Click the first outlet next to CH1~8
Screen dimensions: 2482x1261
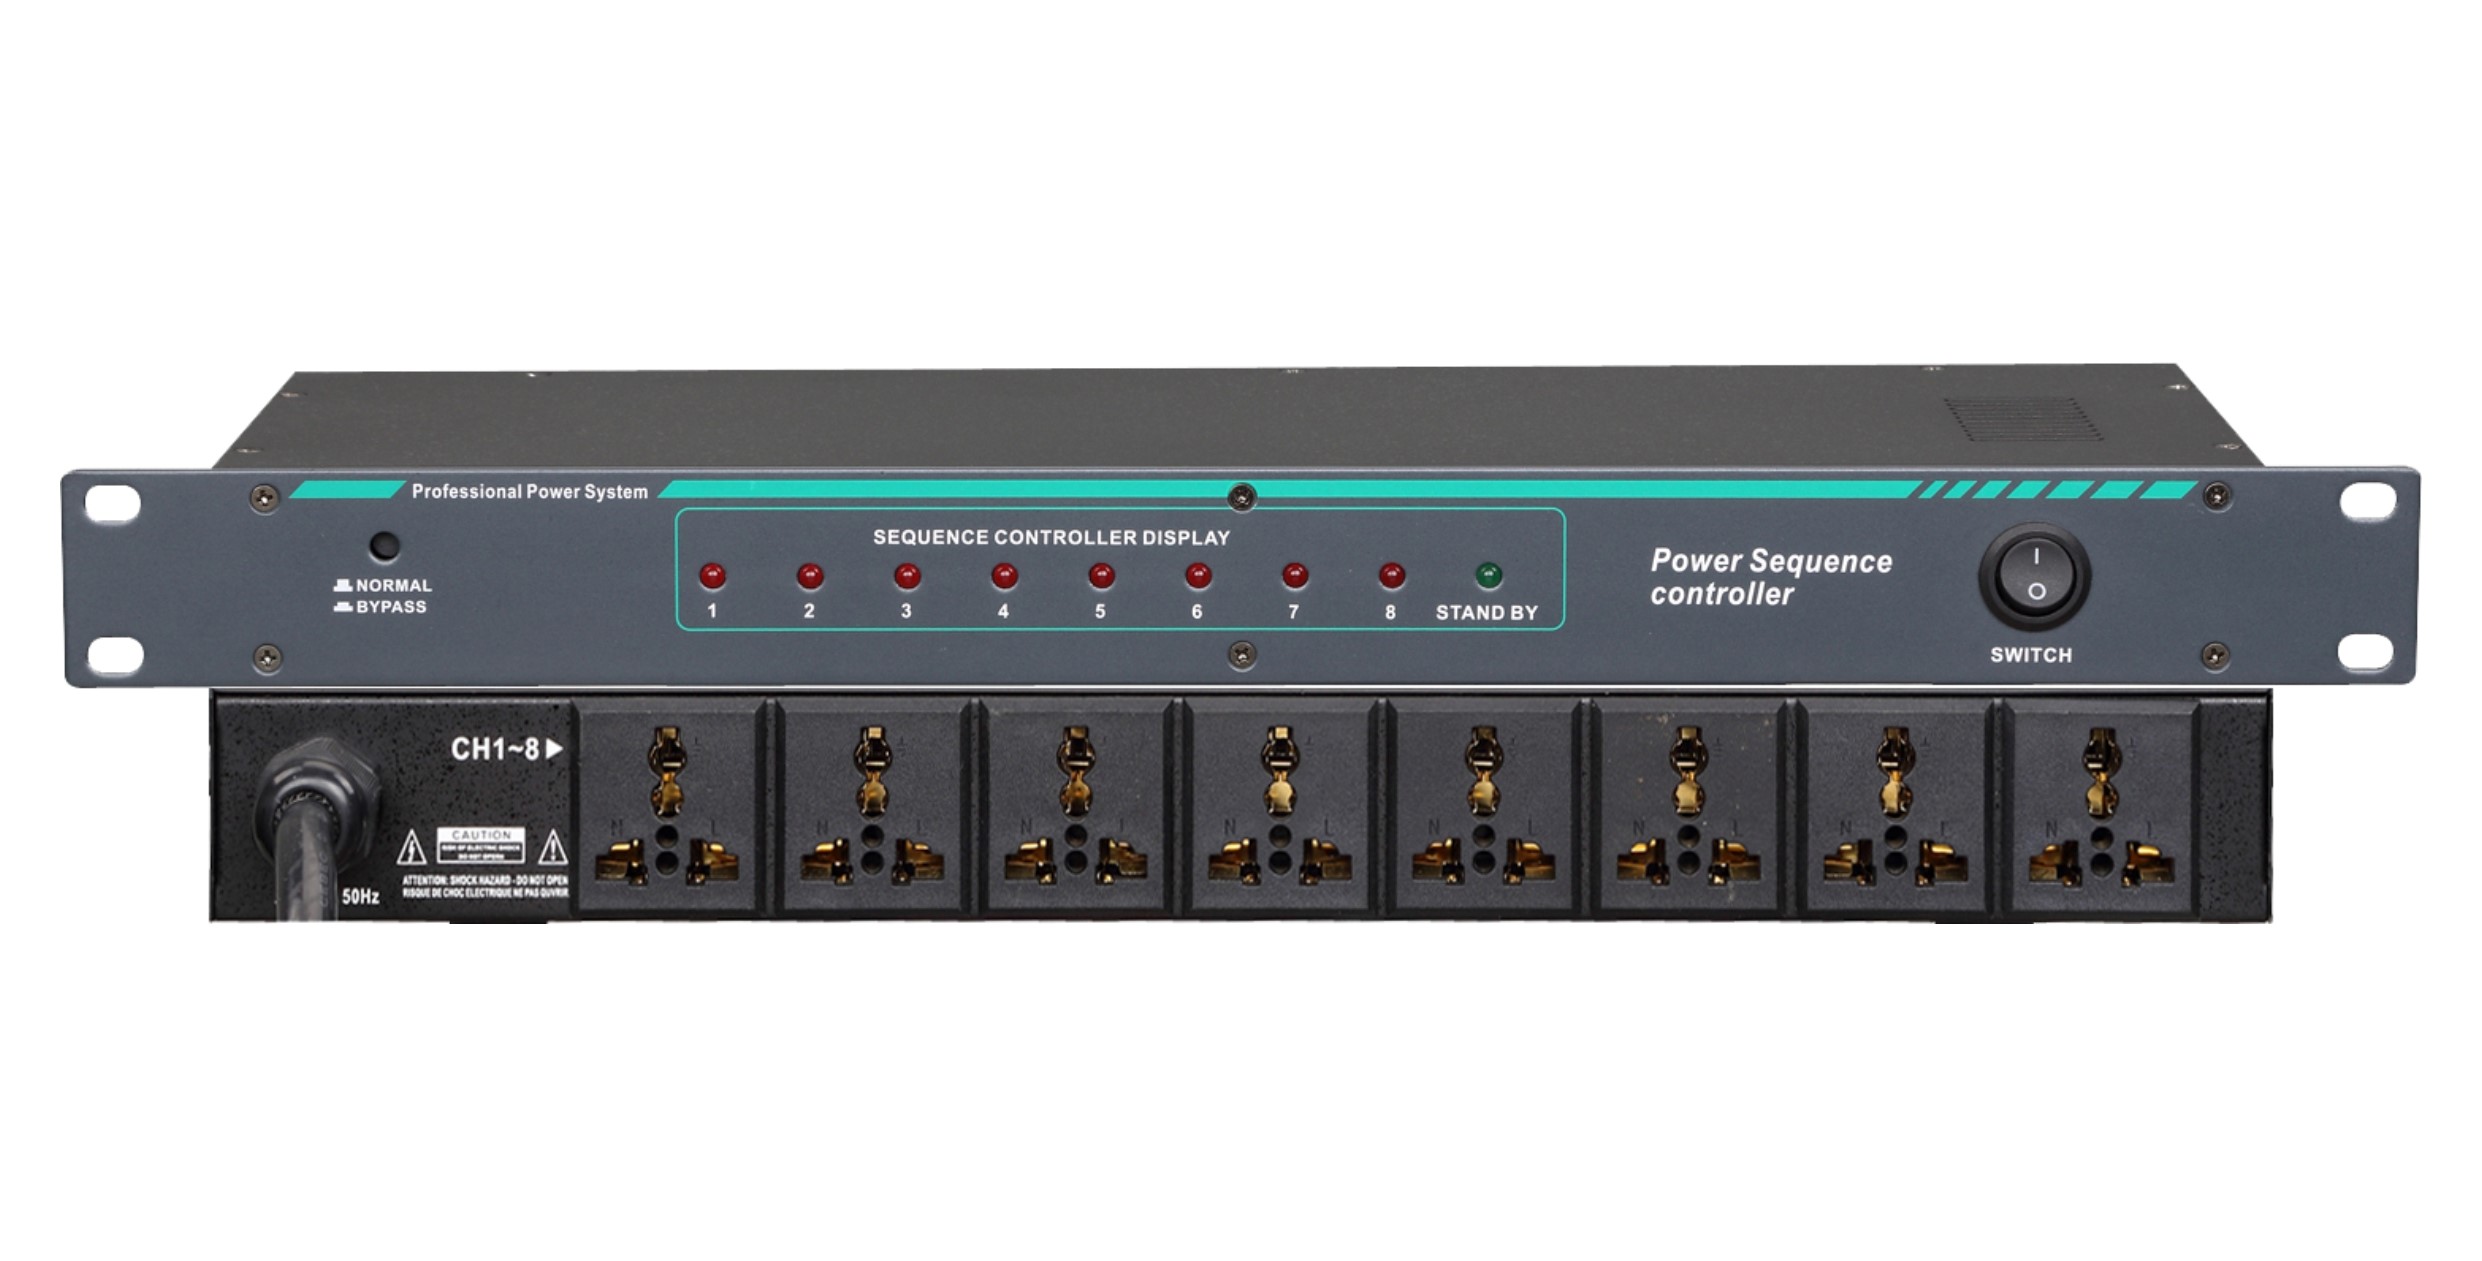(668, 806)
